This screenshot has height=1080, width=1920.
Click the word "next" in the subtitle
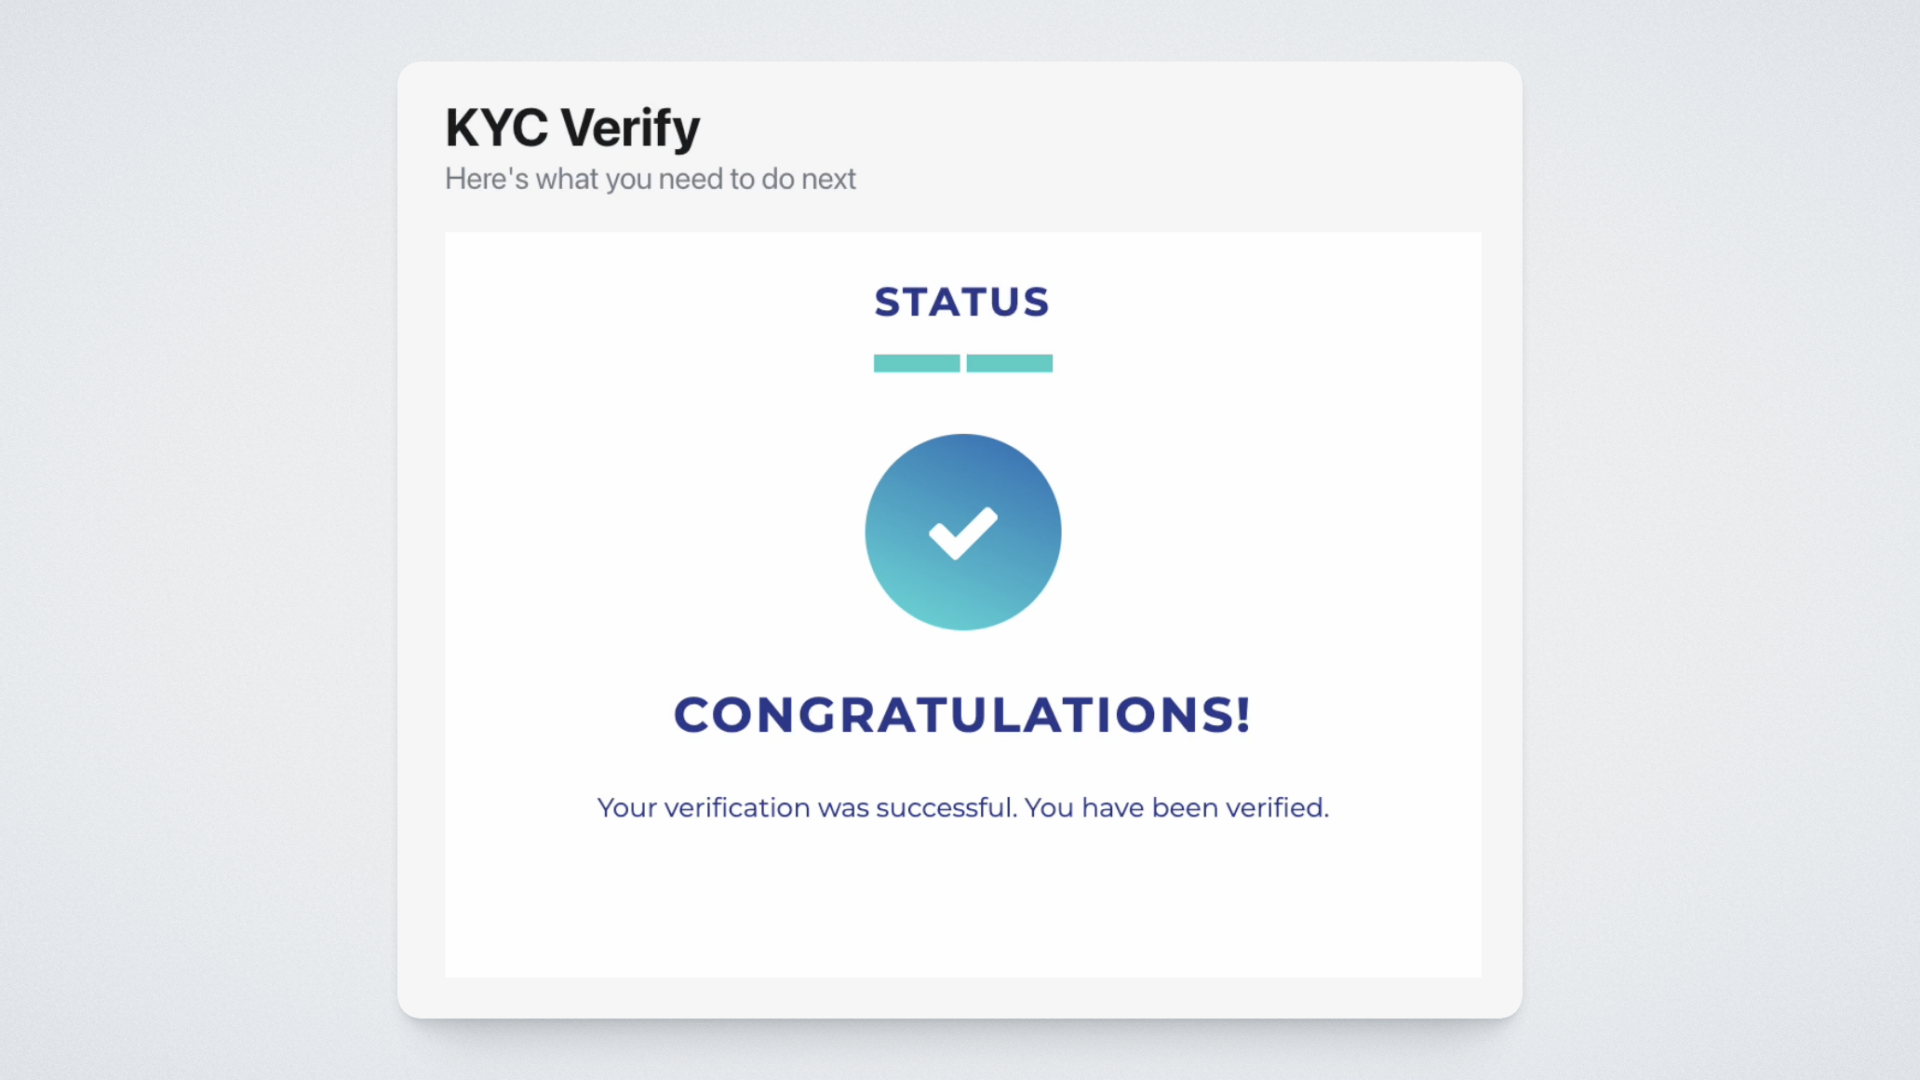pos(828,179)
